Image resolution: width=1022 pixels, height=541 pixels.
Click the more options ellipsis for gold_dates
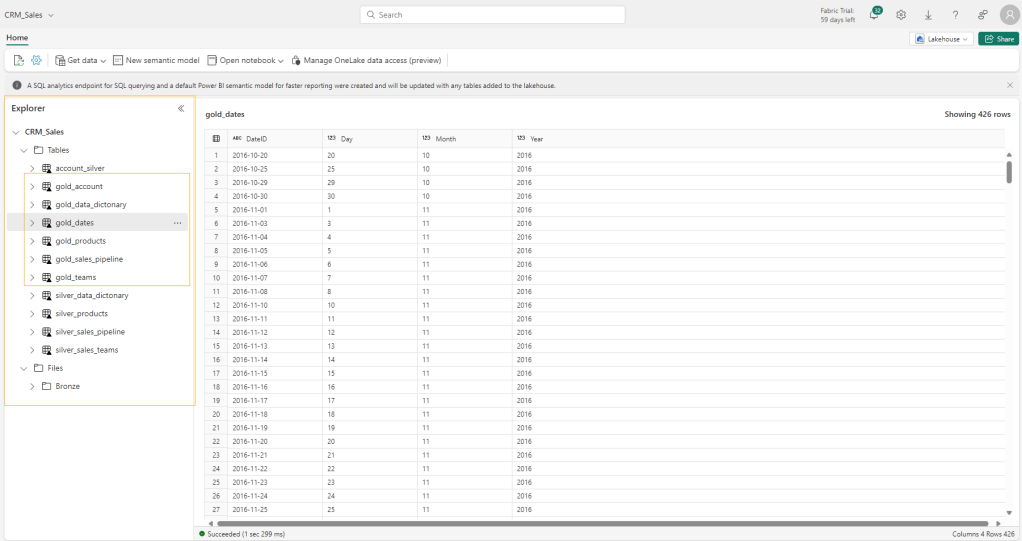[178, 223]
